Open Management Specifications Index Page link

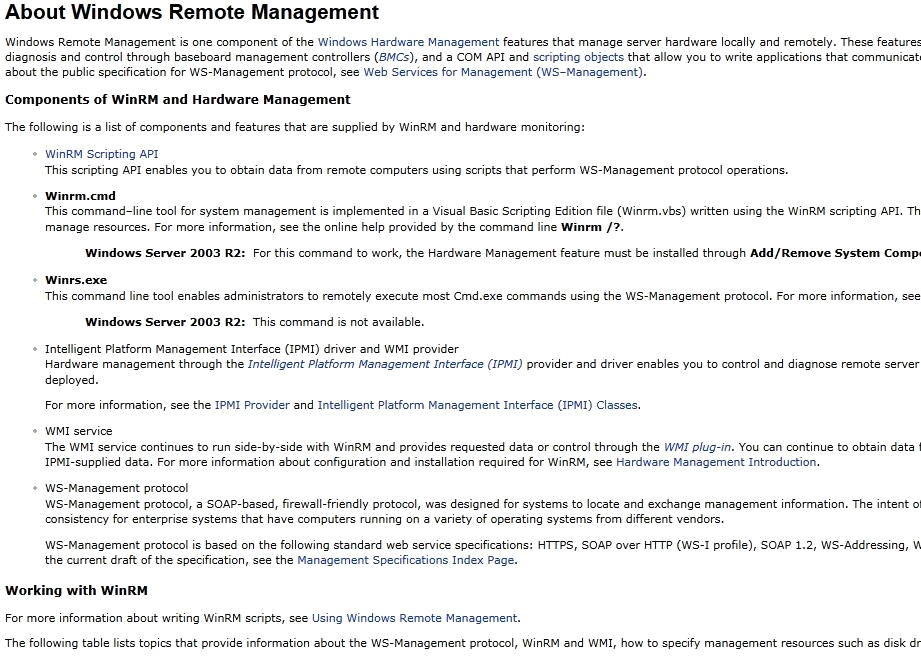point(405,560)
